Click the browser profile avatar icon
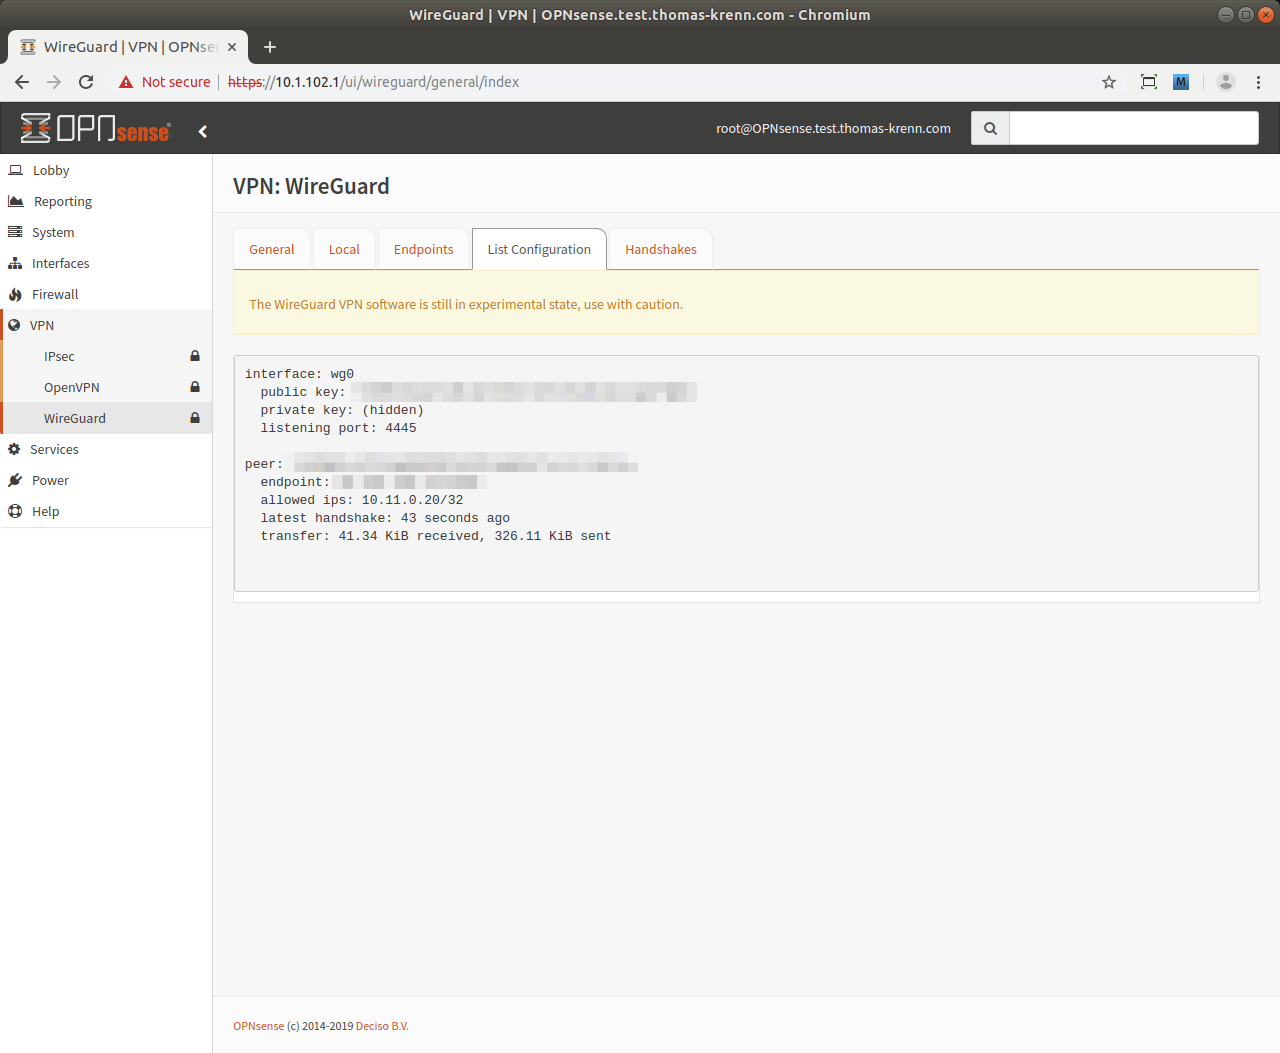This screenshot has width=1280, height=1053. [x=1225, y=82]
